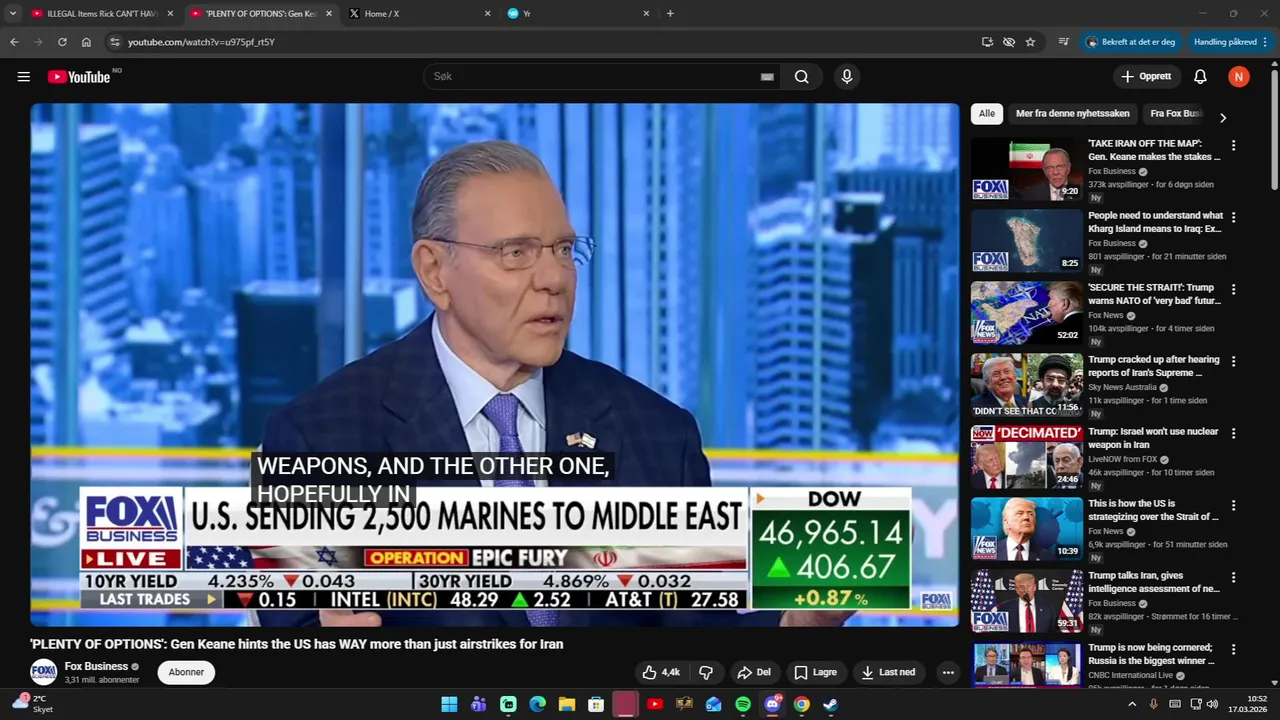Open third-party cookie blocked eye icon
This screenshot has width=1280, height=720.
click(x=1009, y=42)
